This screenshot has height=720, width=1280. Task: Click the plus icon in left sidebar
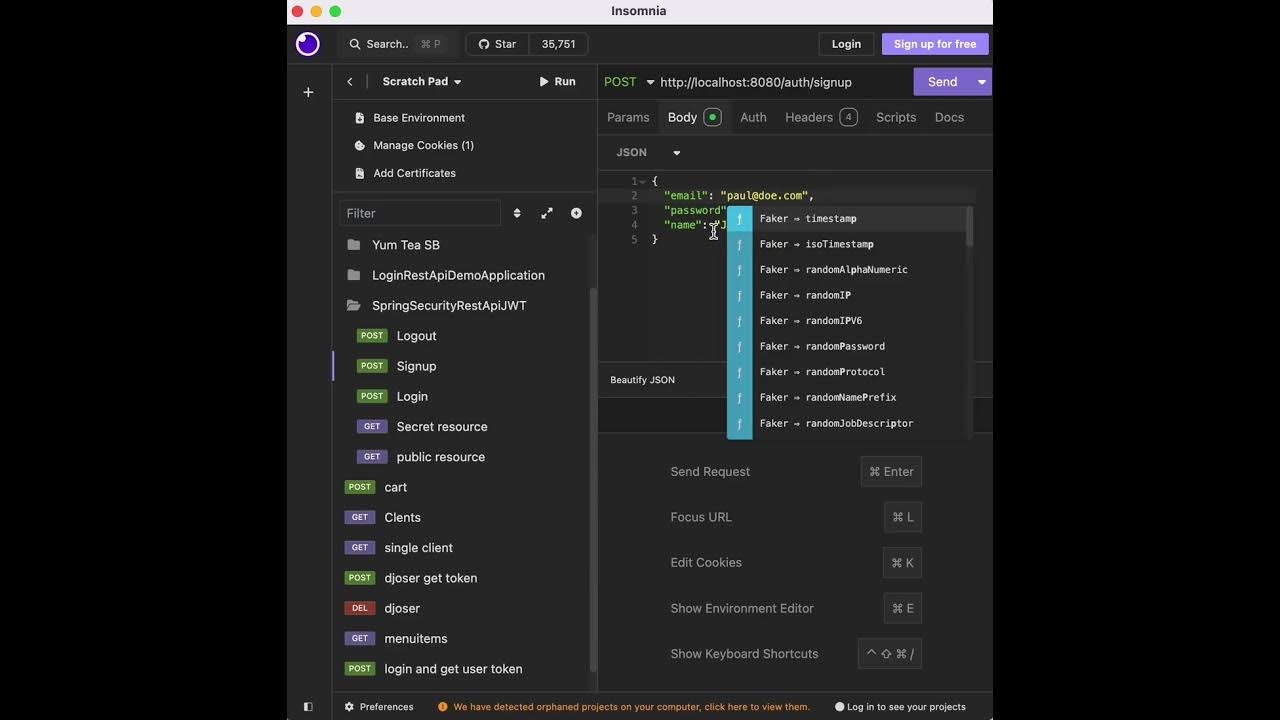point(308,92)
